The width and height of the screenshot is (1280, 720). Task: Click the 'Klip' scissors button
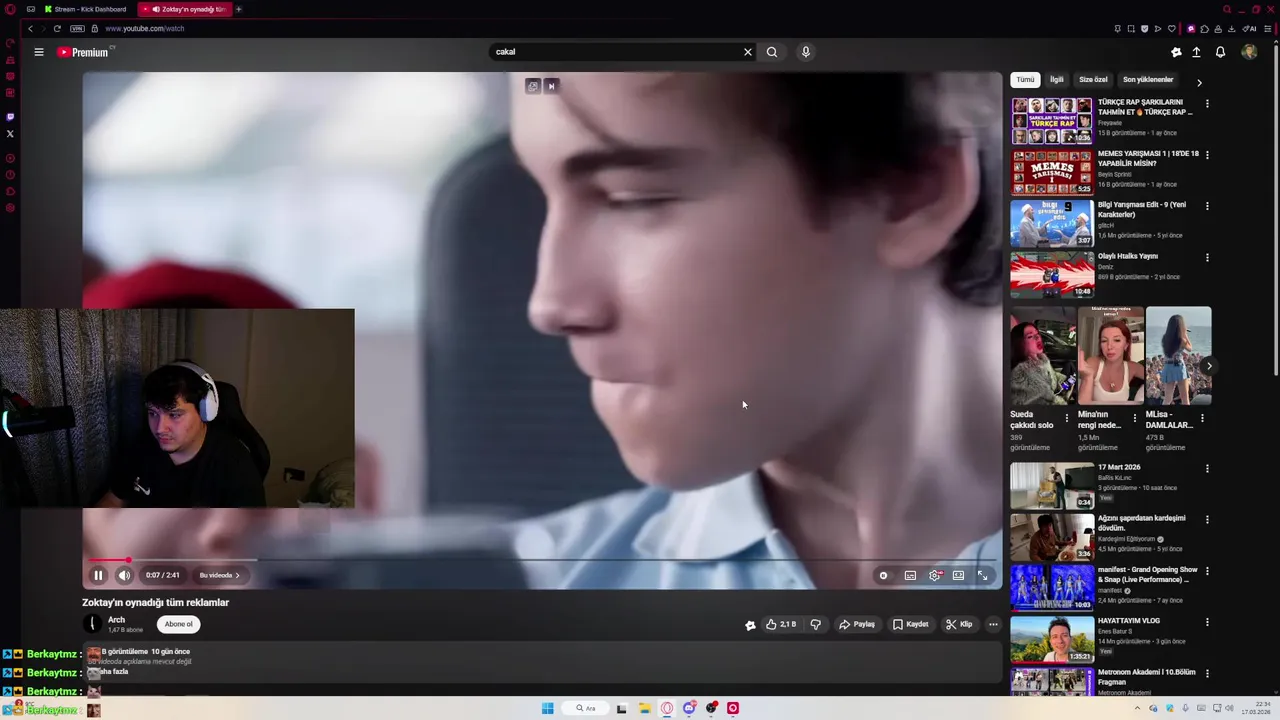pos(959,624)
